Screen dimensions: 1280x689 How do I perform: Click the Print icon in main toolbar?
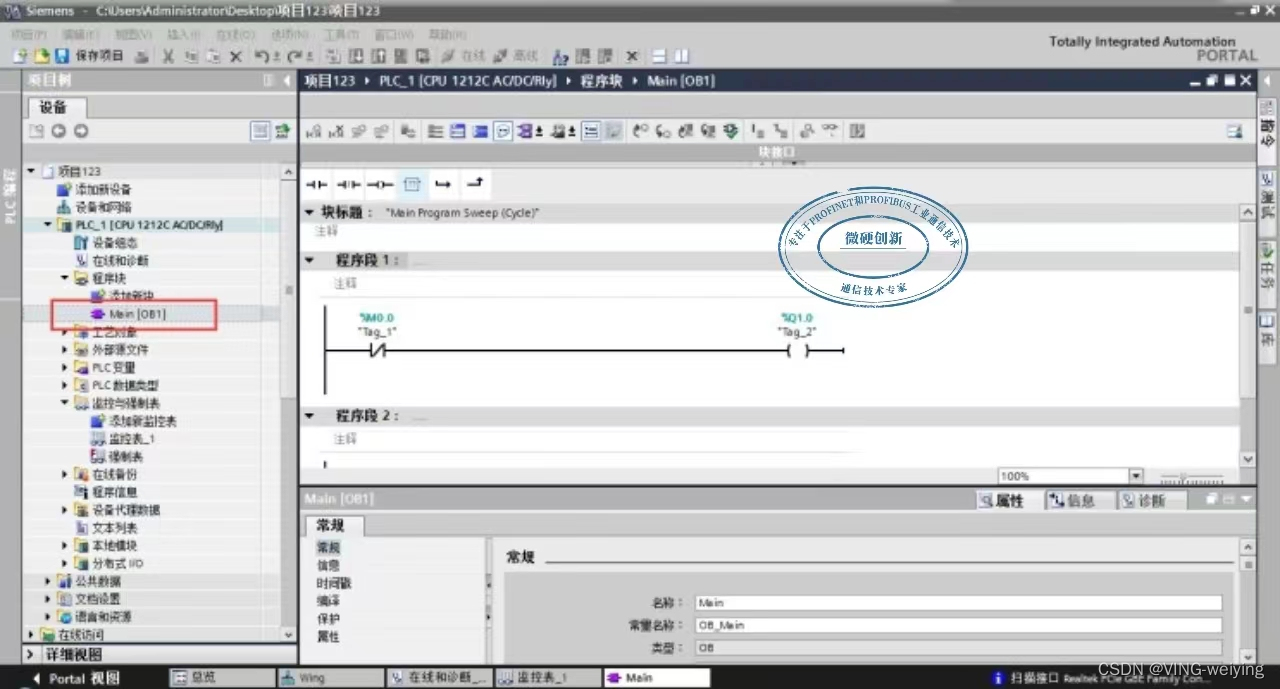pyautogui.click(x=142, y=56)
